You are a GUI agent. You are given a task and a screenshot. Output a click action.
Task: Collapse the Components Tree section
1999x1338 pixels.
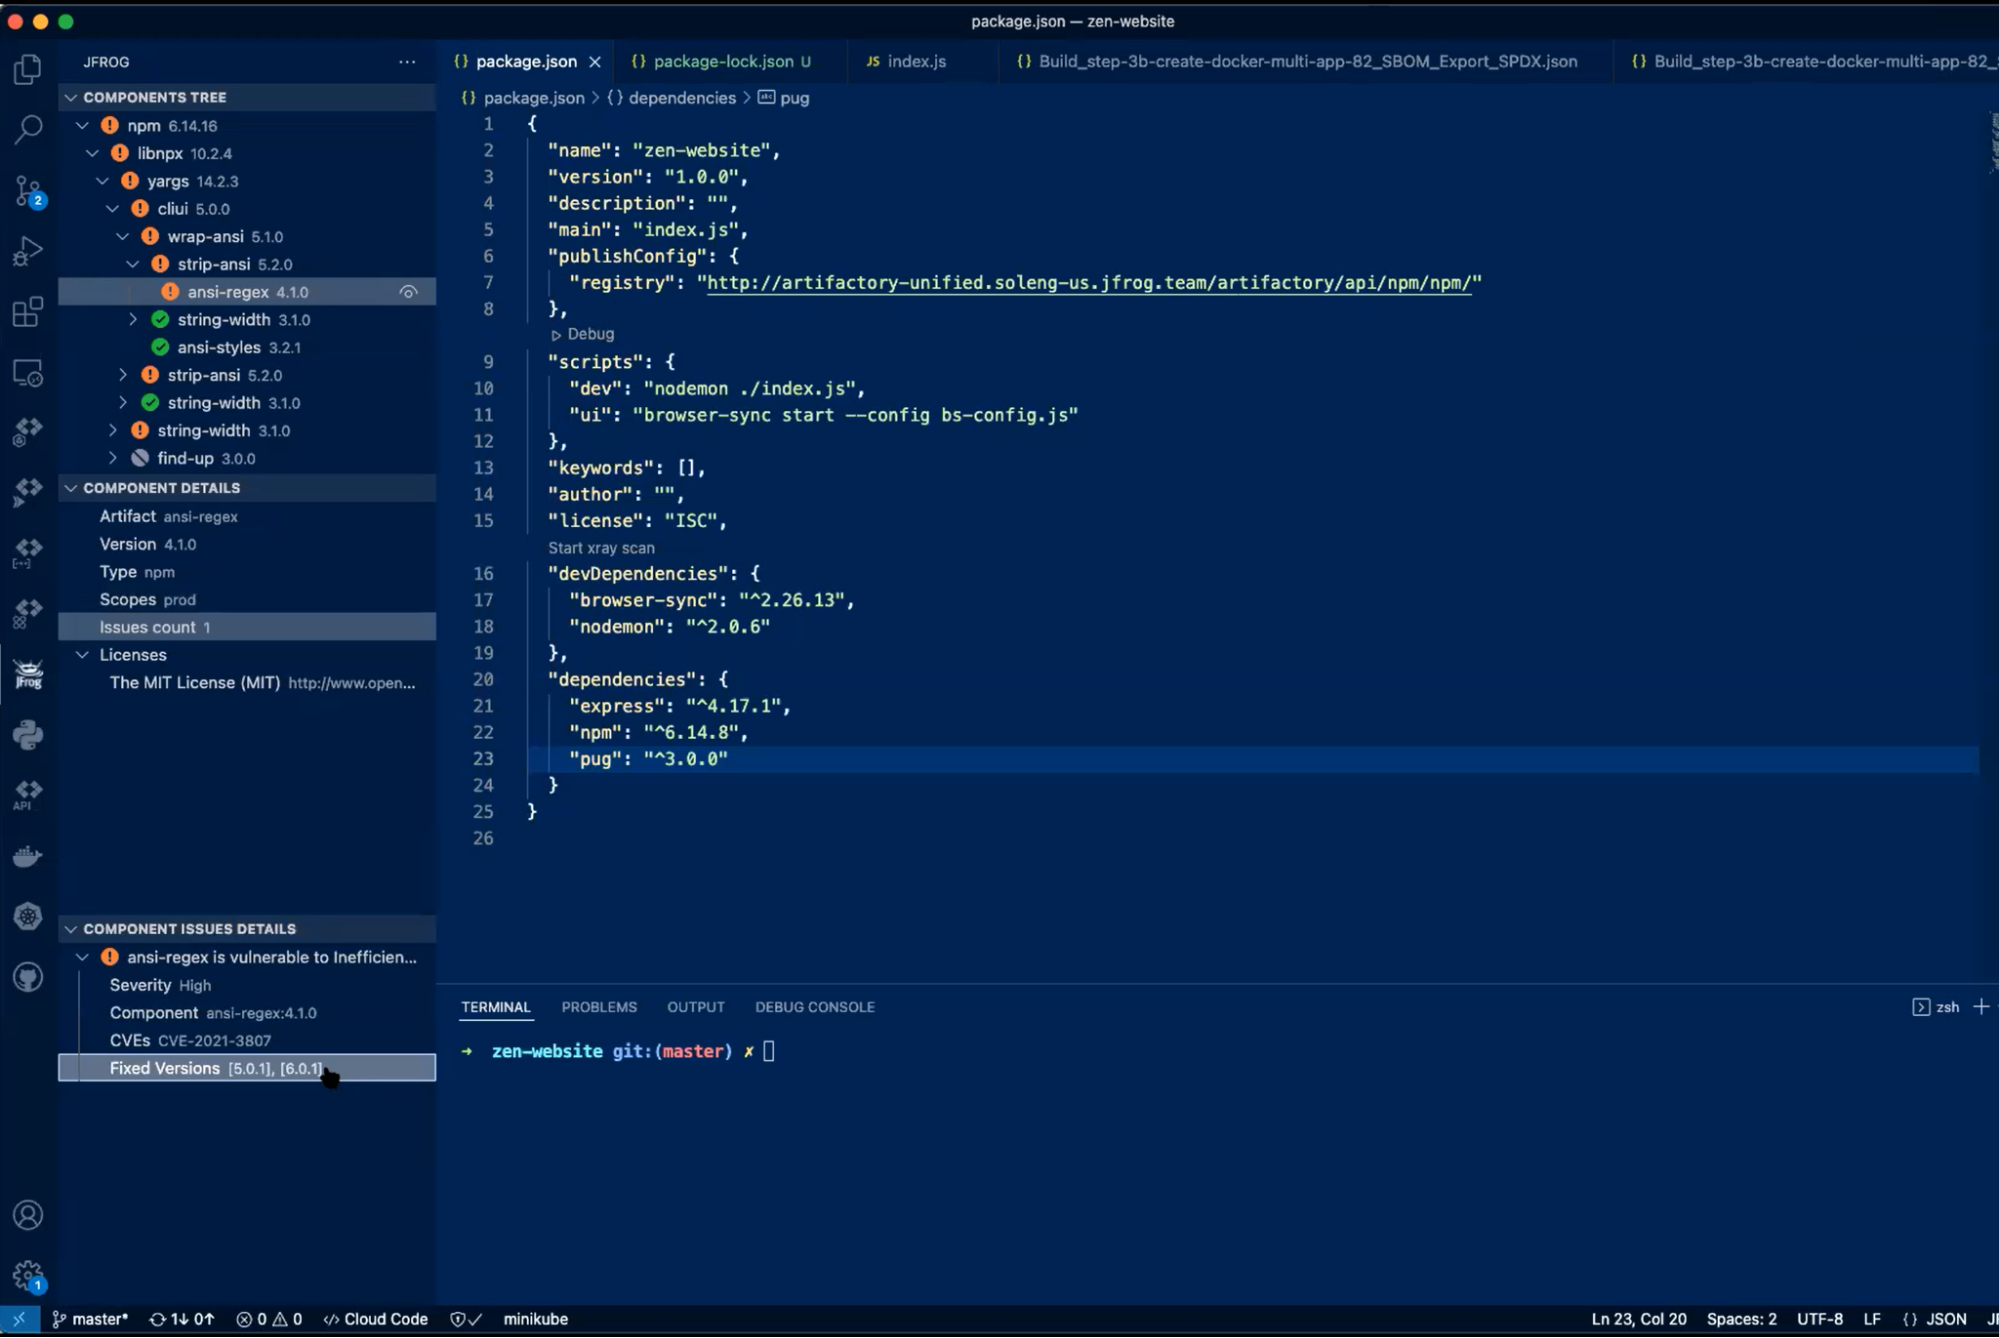(72, 97)
